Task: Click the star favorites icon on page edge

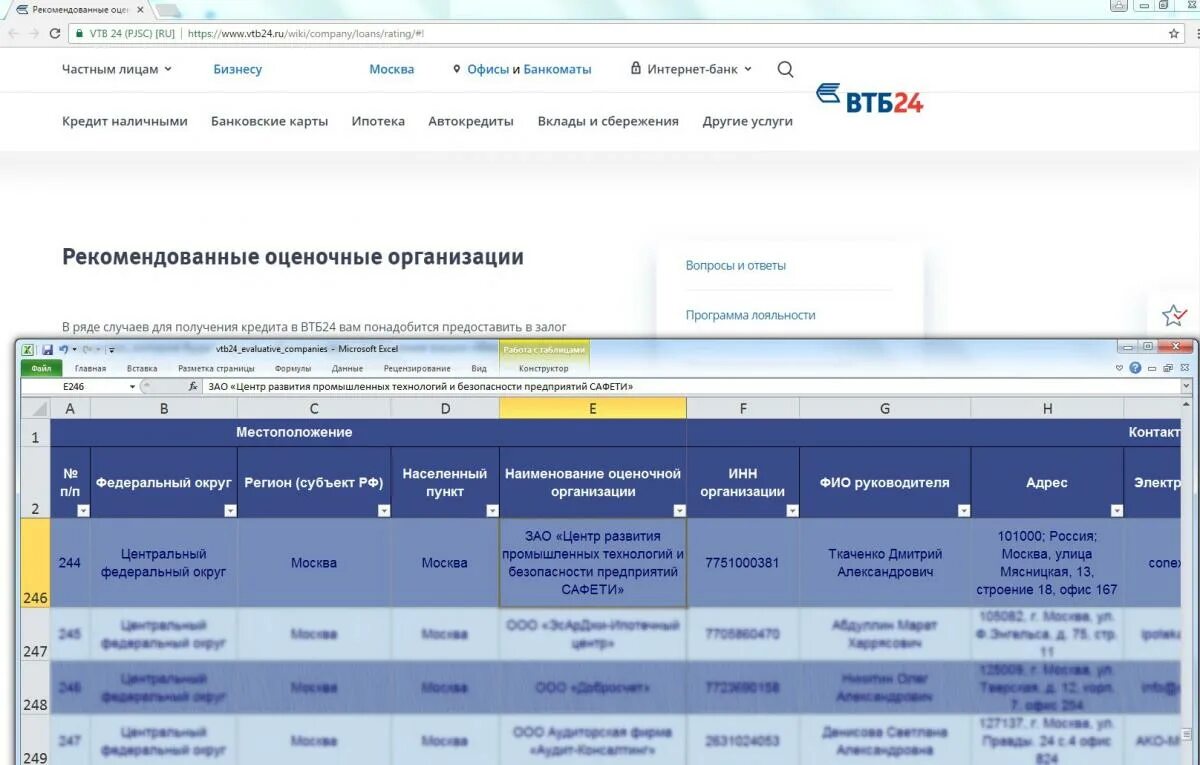Action: (1174, 316)
